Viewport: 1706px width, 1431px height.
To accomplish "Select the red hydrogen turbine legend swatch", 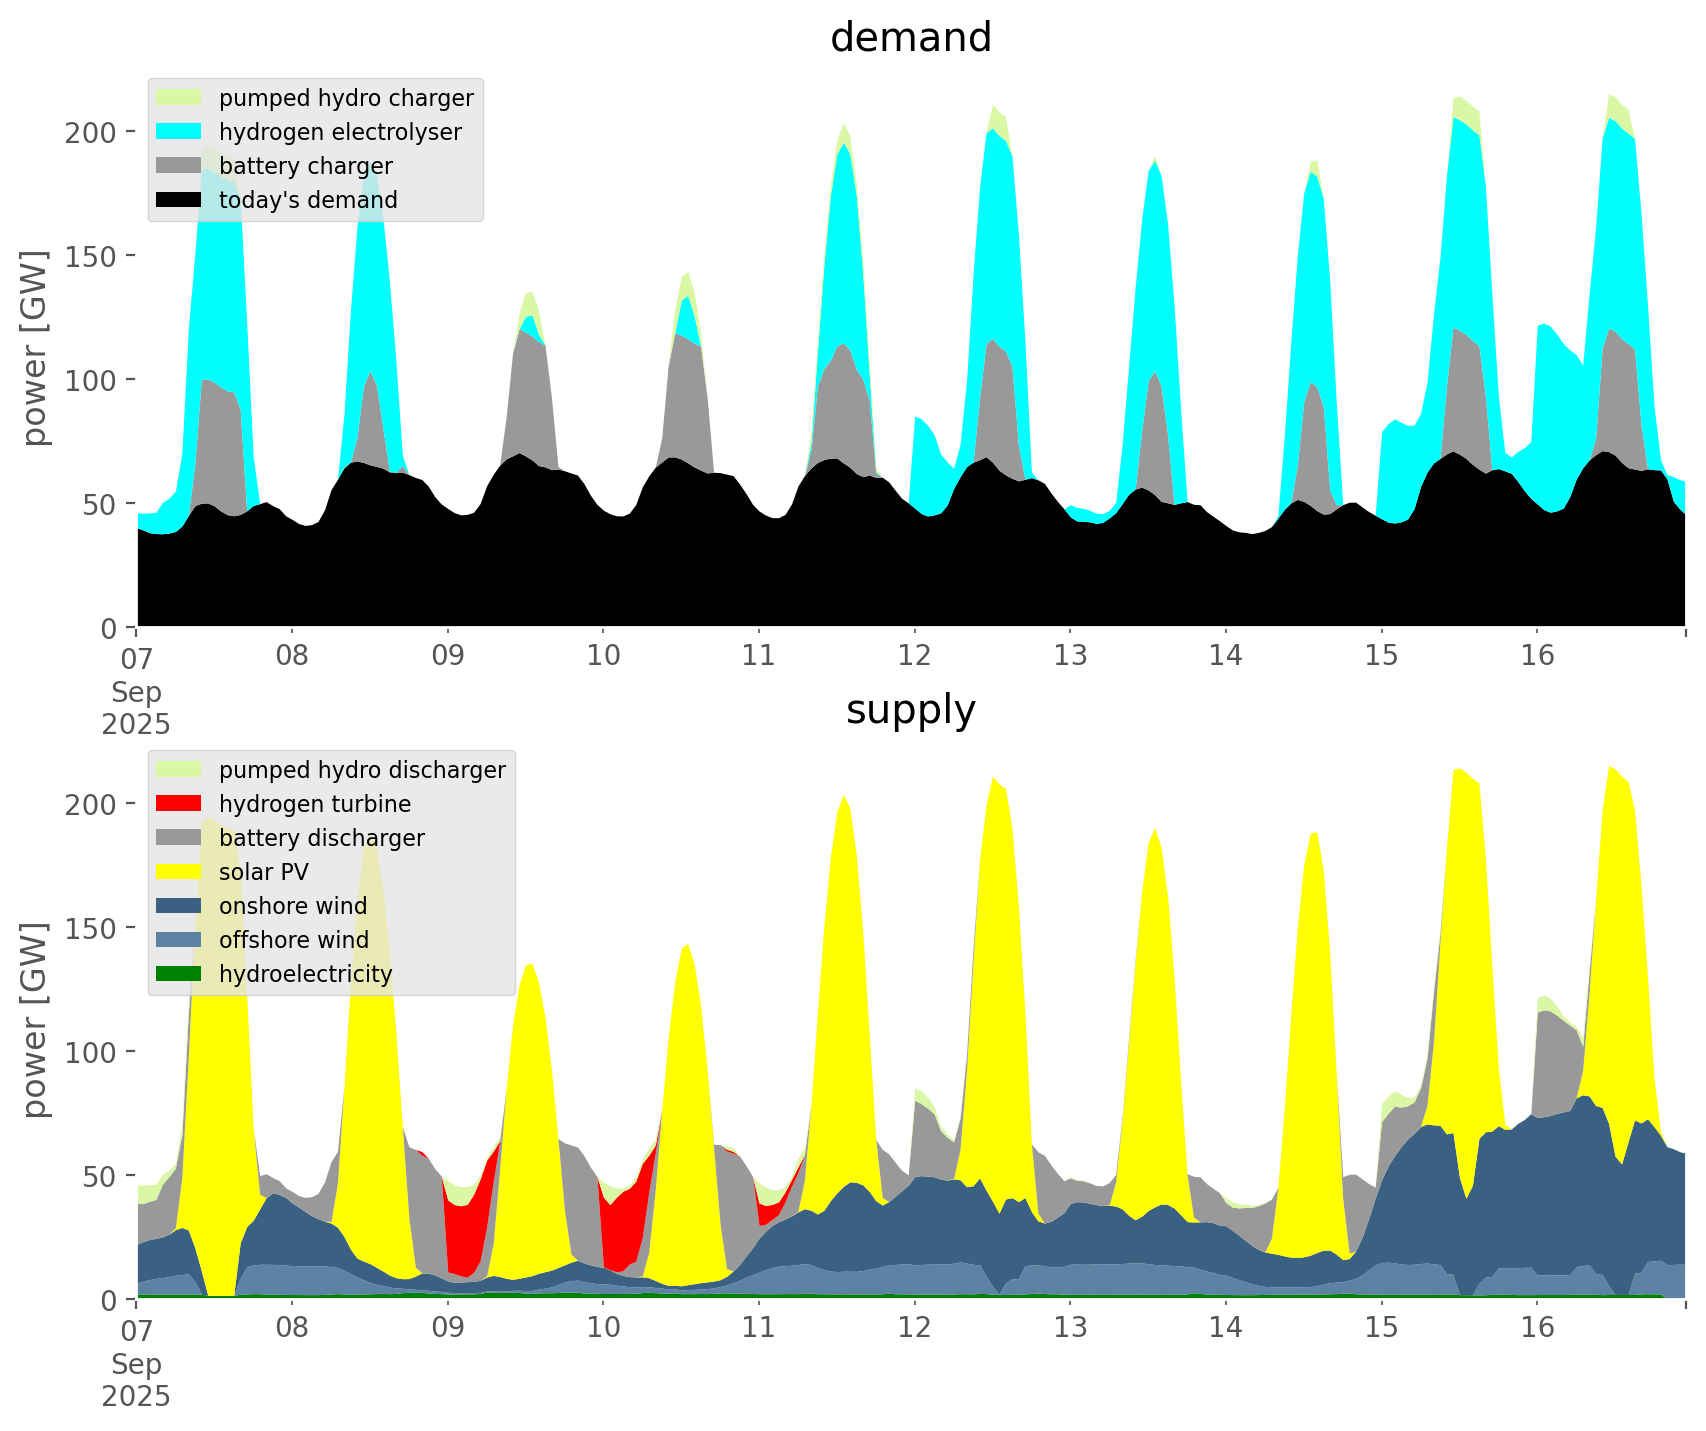I will 179,804.
